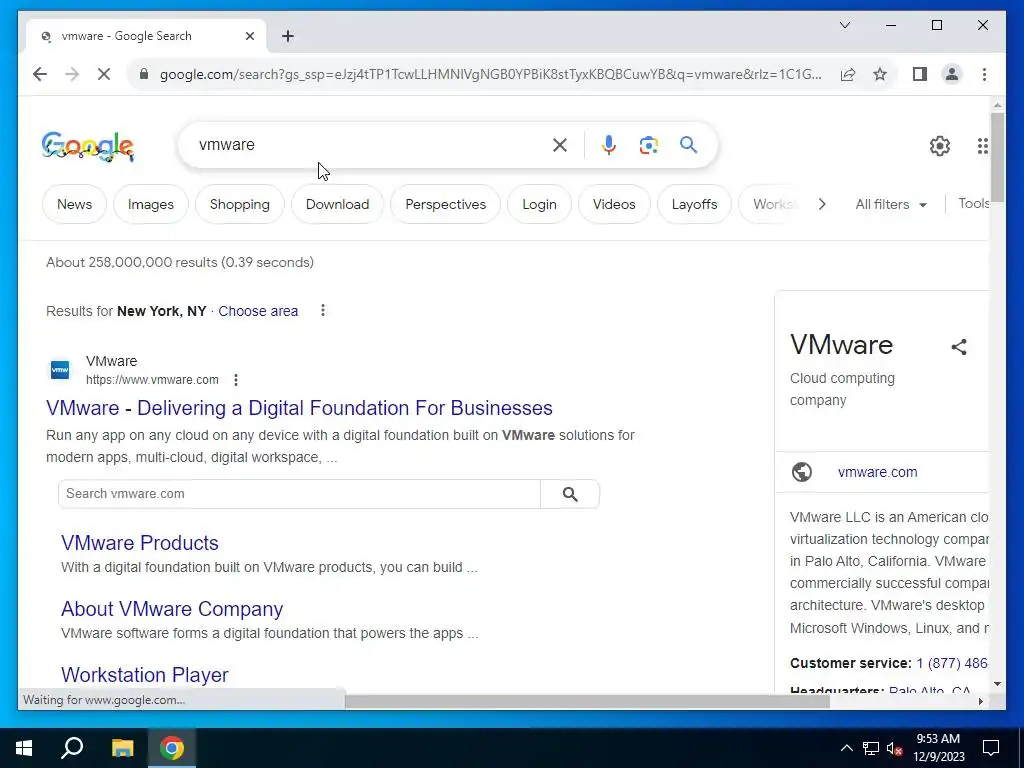
Task: Select the Download filter chip
Action: tap(338, 204)
